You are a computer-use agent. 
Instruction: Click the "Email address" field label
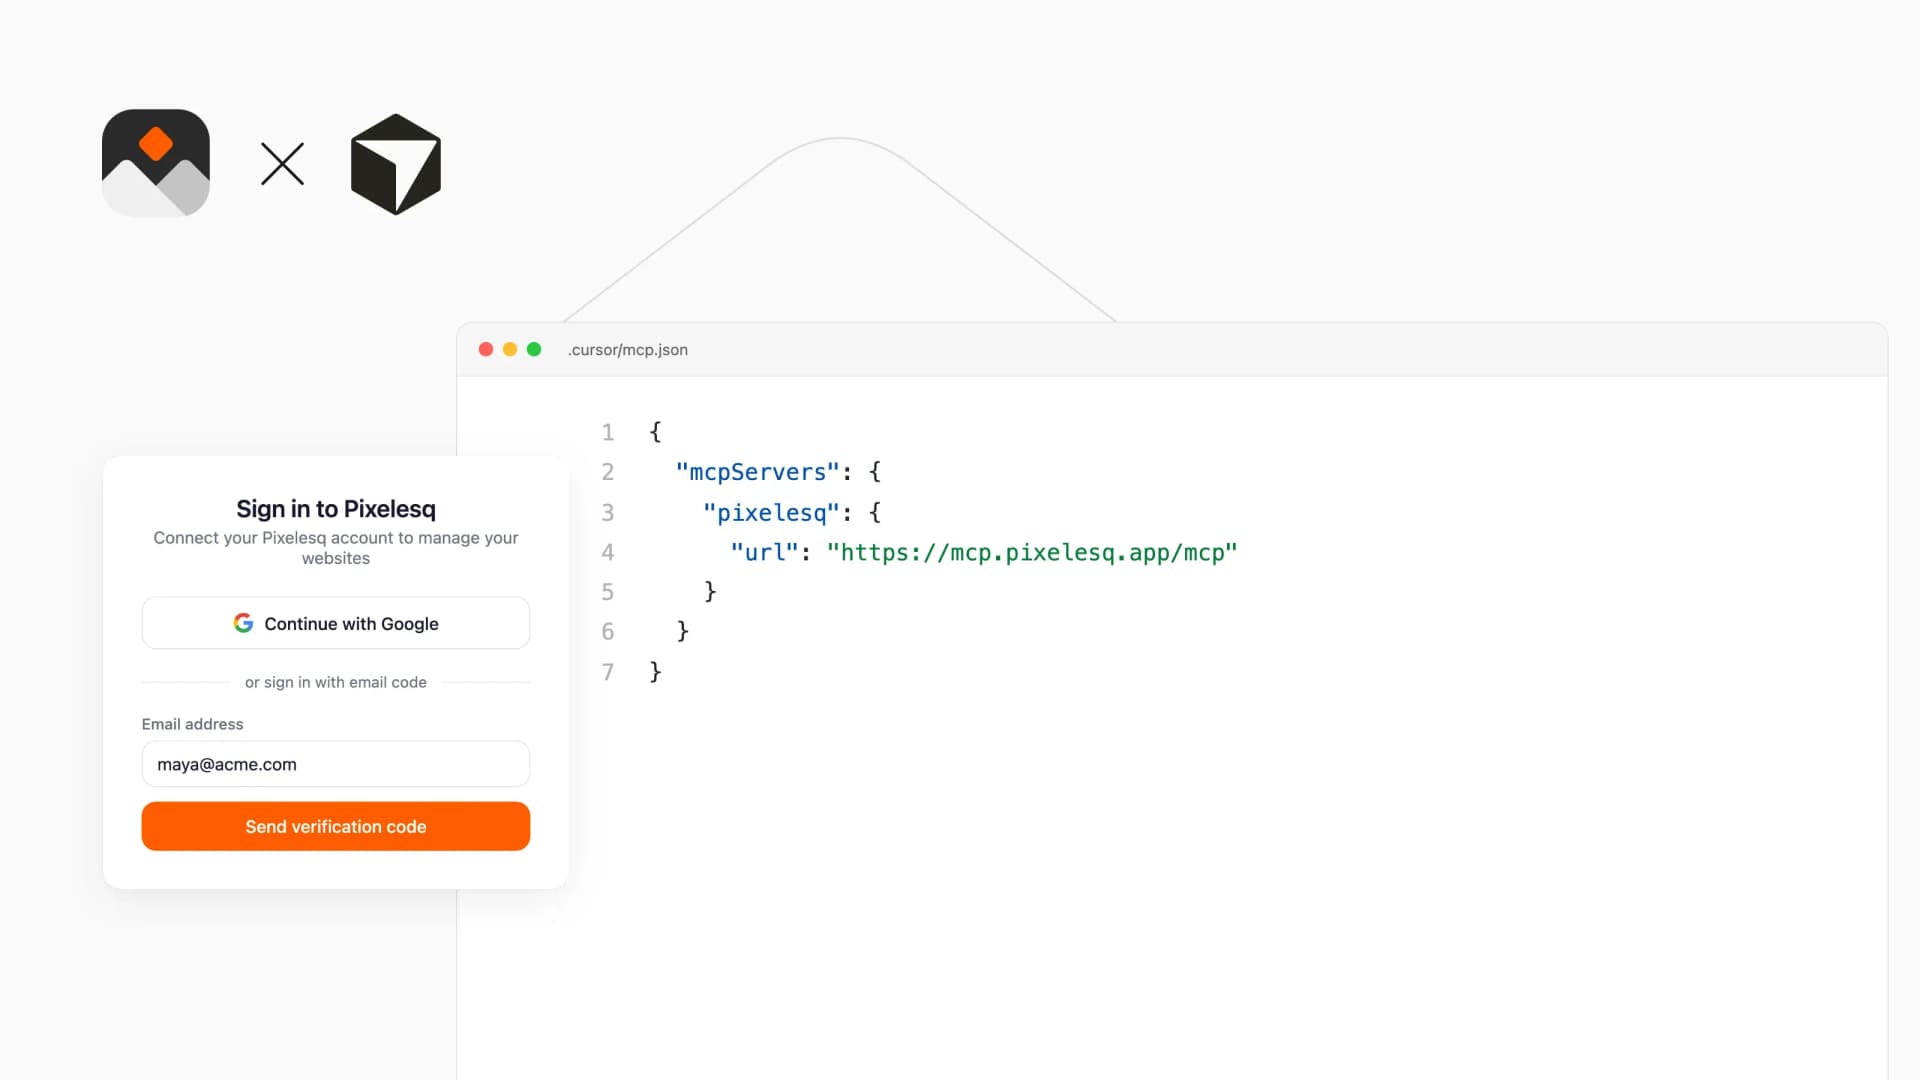(192, 724)
